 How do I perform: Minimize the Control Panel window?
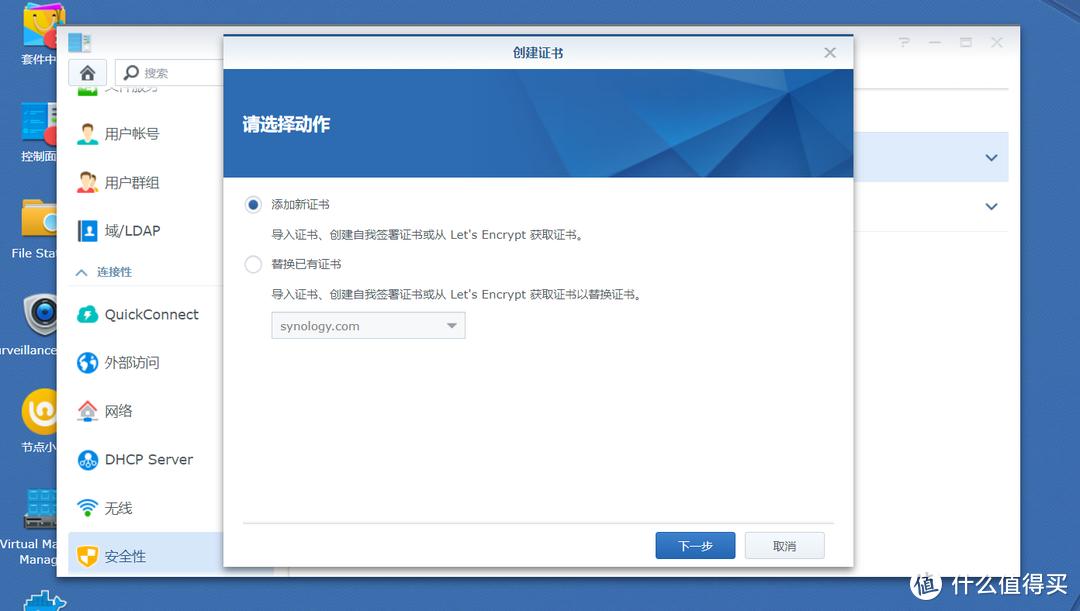point(935,43)
